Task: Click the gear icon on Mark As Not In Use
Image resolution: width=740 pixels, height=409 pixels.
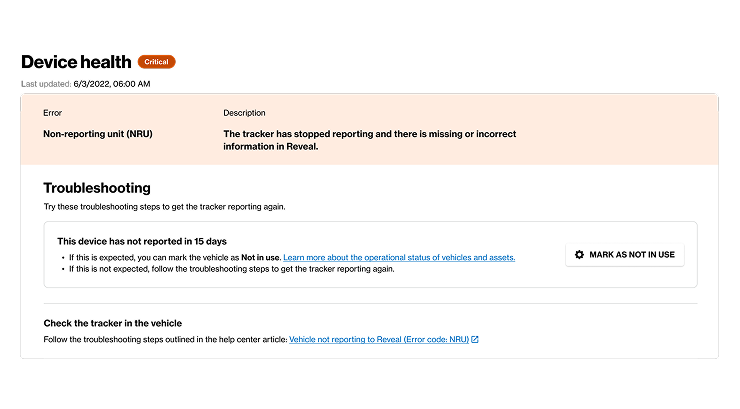Action: tap(579, 255)
